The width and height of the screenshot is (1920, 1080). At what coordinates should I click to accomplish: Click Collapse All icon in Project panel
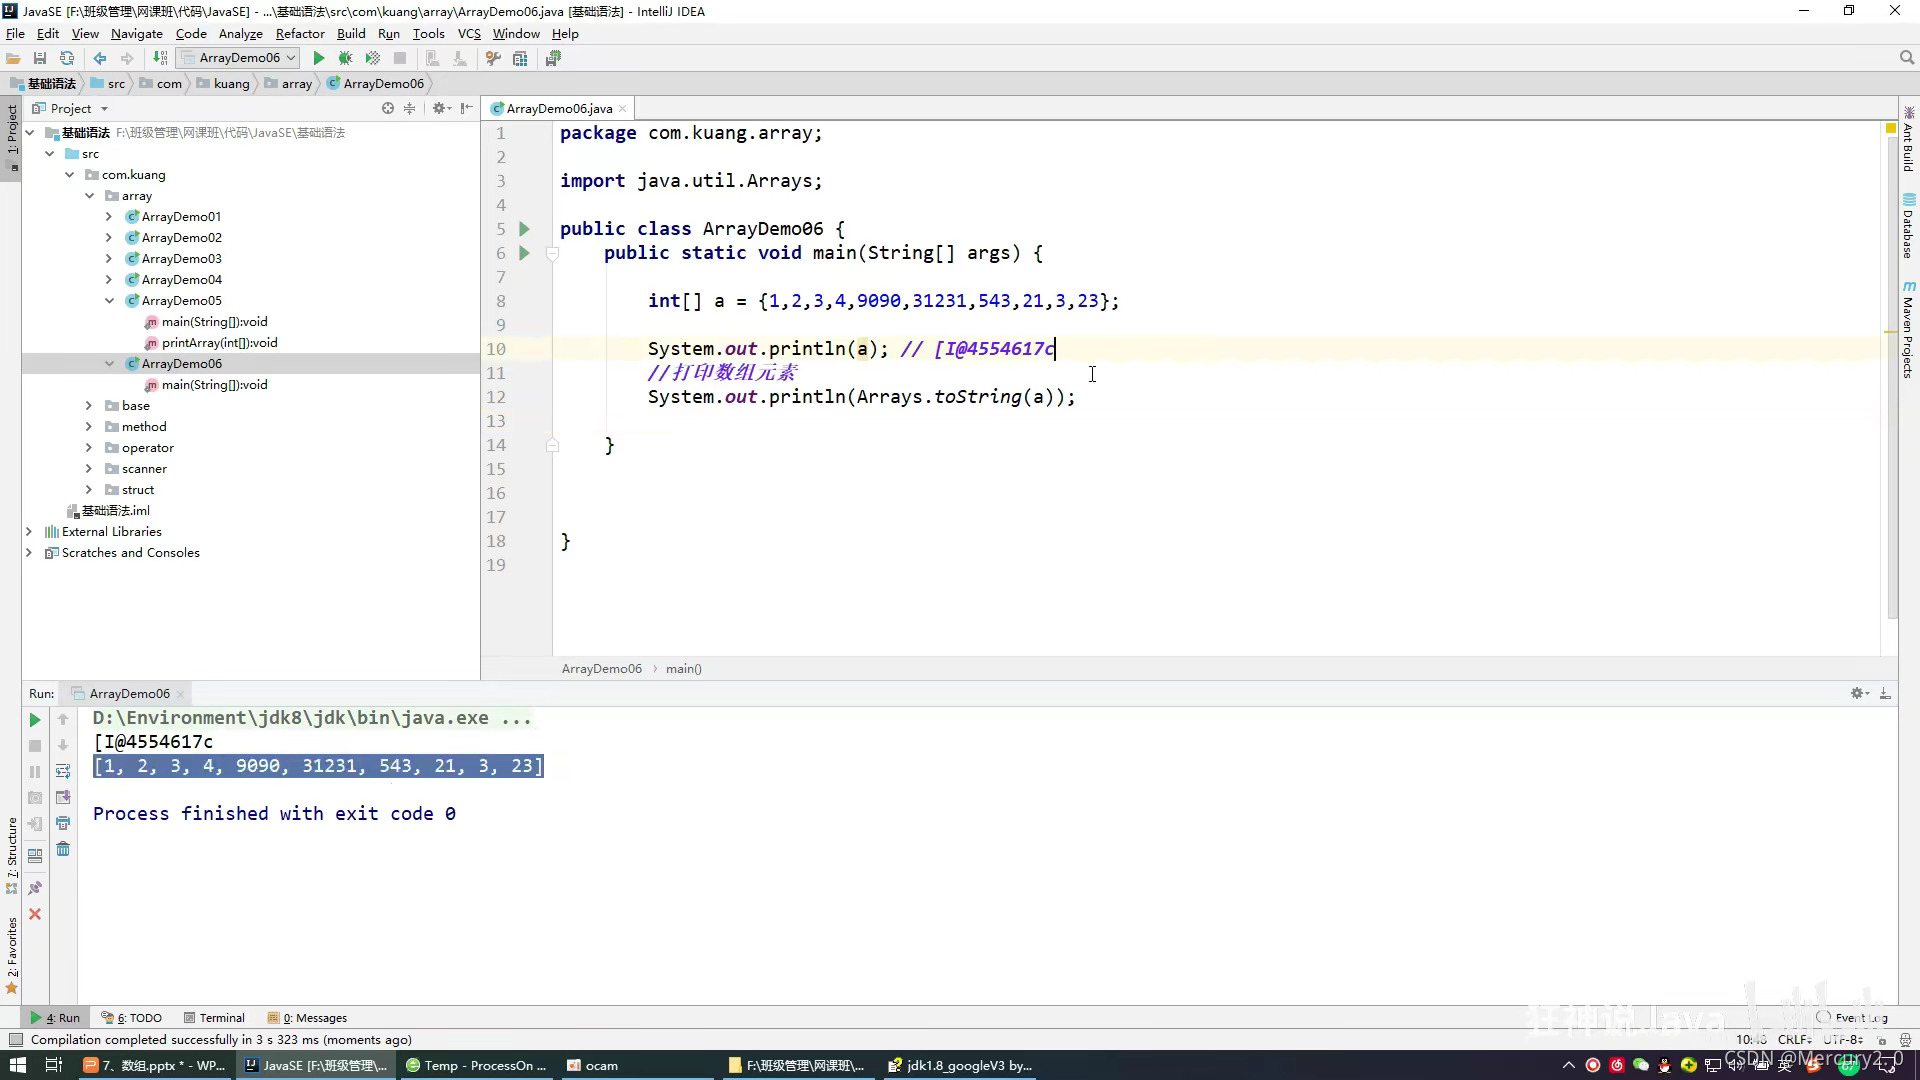[409, 108]
